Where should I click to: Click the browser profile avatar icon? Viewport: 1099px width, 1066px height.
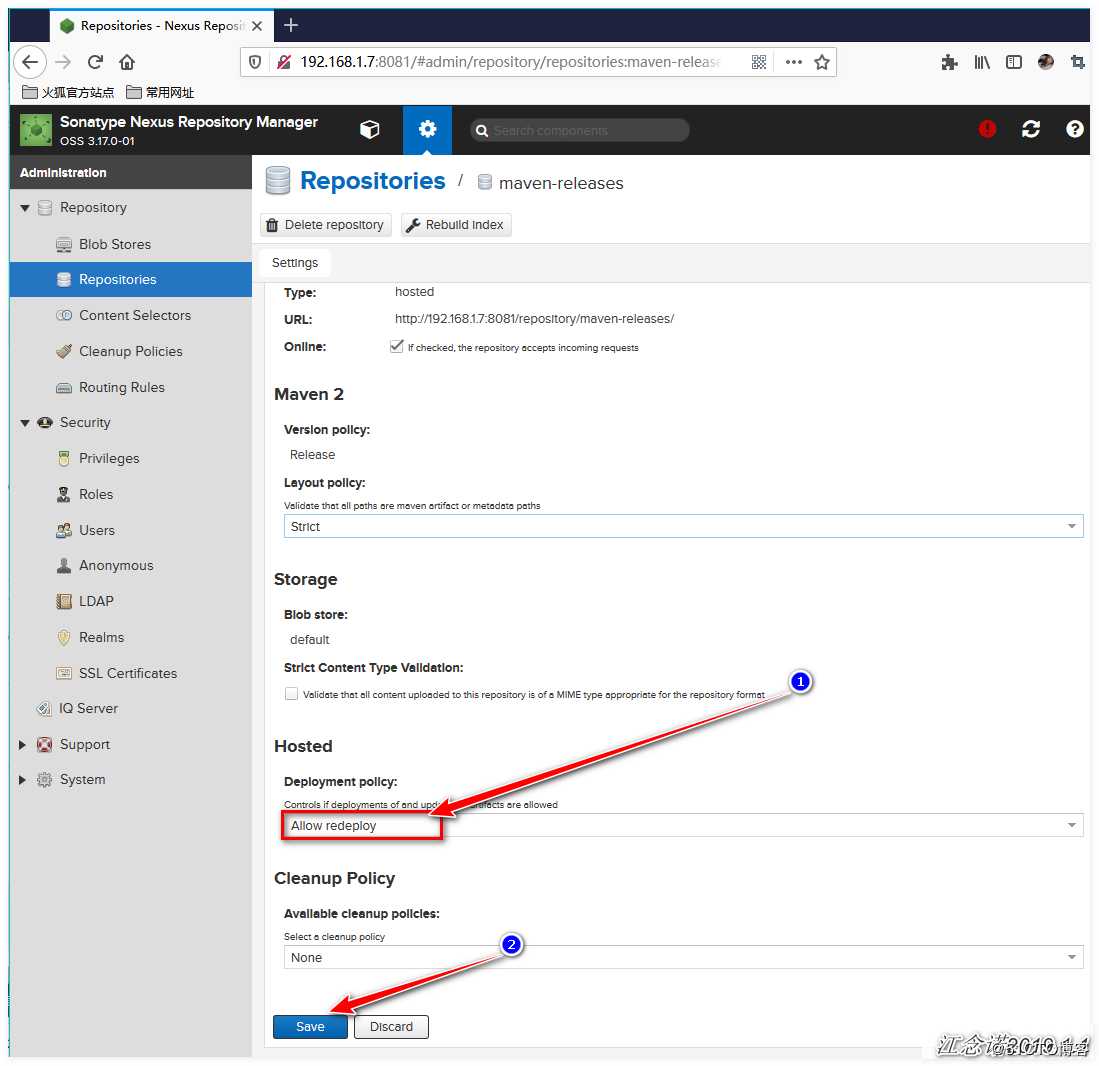point(1046,62)
